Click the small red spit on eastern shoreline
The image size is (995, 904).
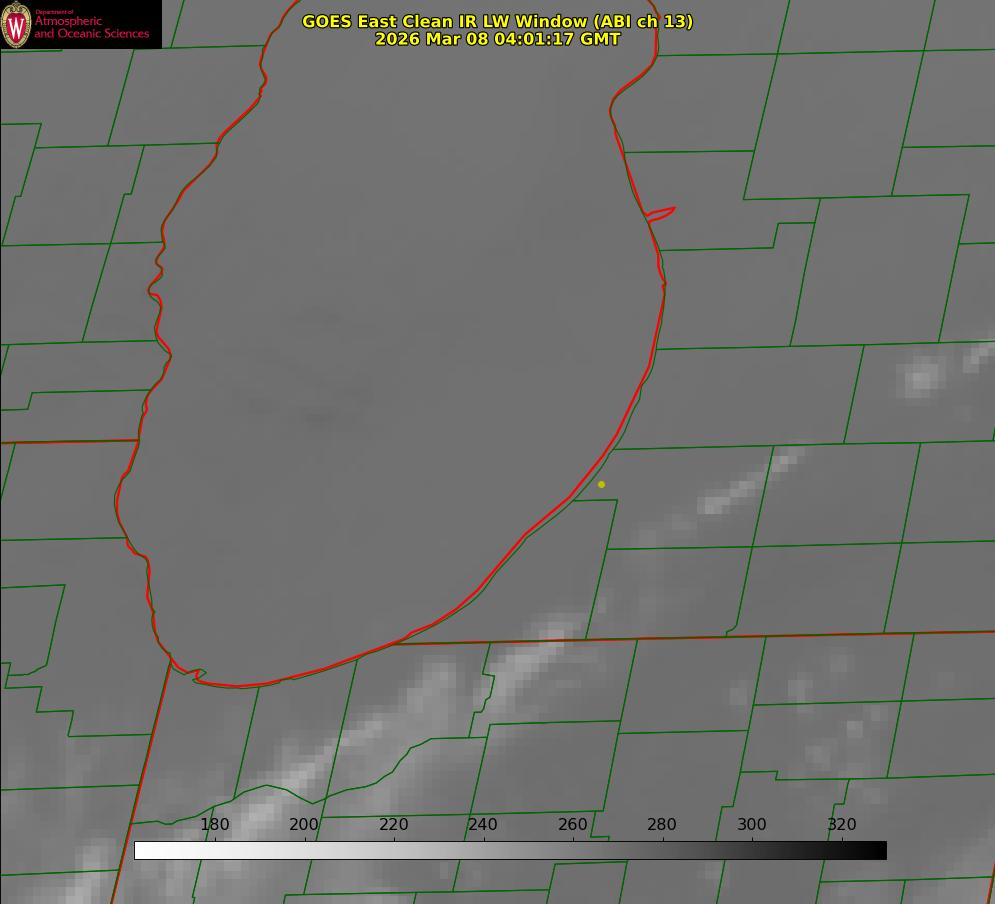click(662, 213)
